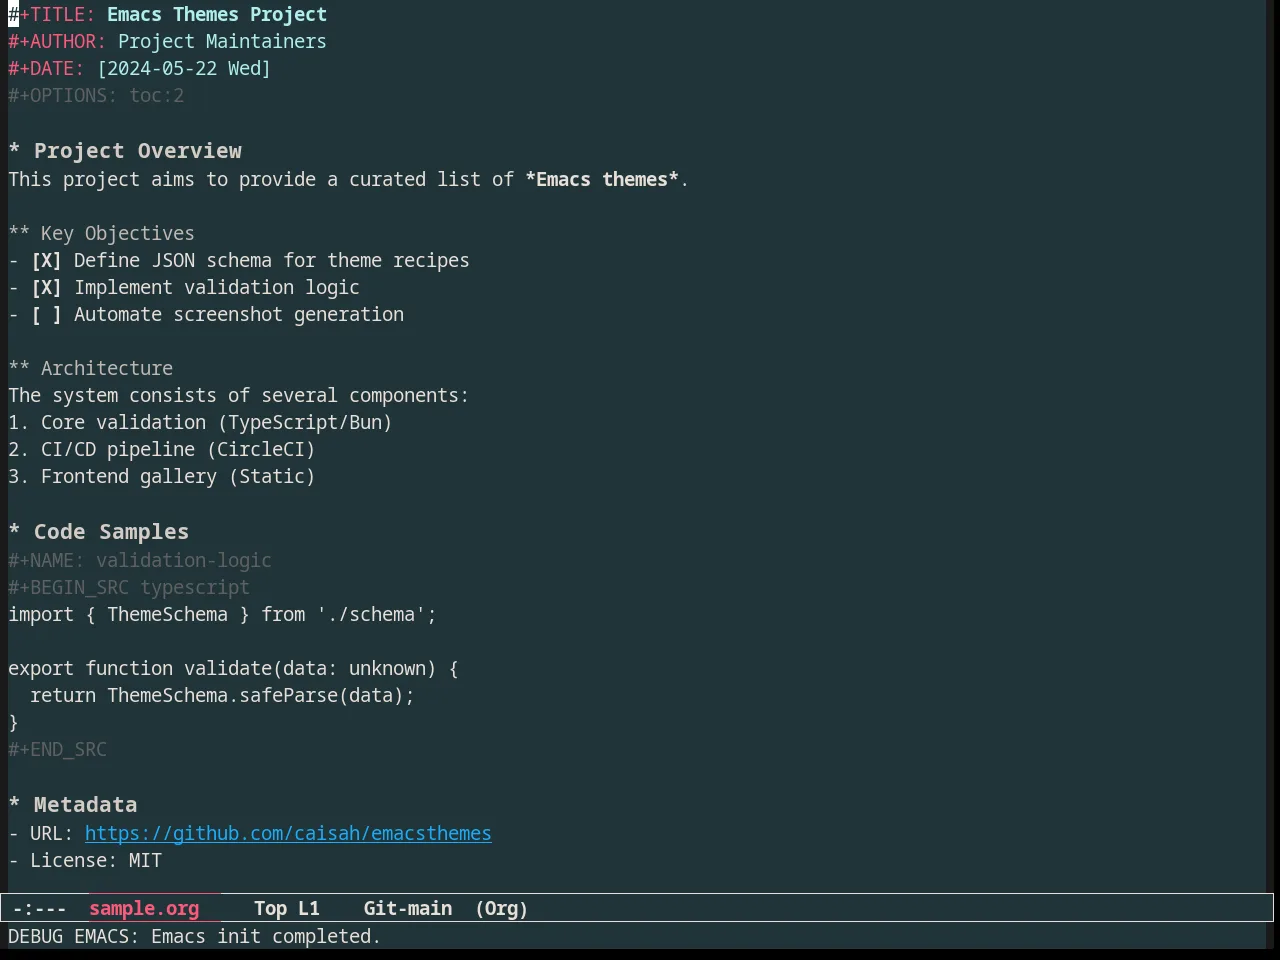Click the (Org) major mode indicator

coord(502,909)
